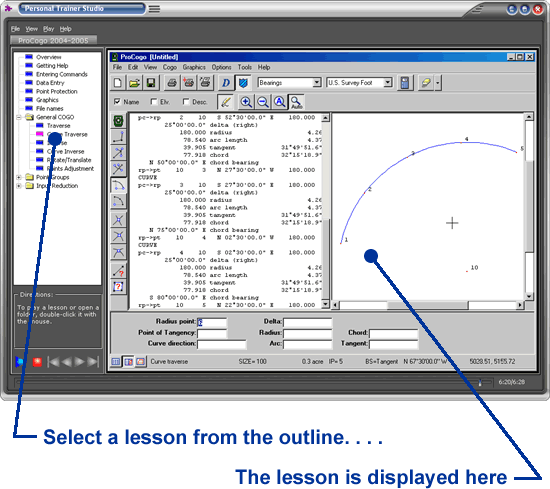Viewport: 550px width, 489px height.
Task: Click the first view mode icon in status bar
Action: (115, 361)
